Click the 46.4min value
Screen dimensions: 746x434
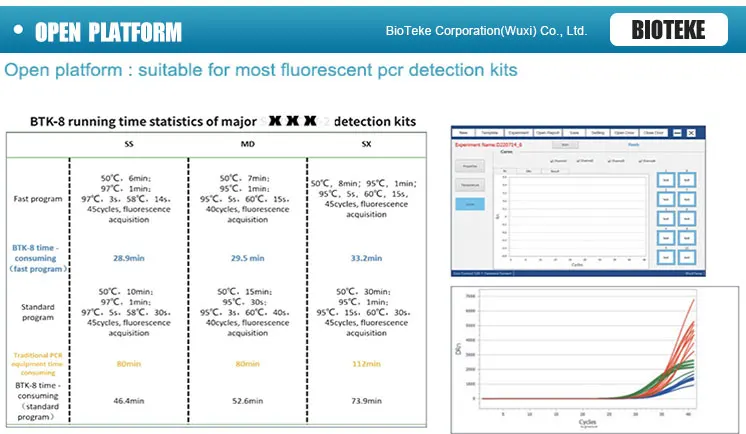point(128,401)
